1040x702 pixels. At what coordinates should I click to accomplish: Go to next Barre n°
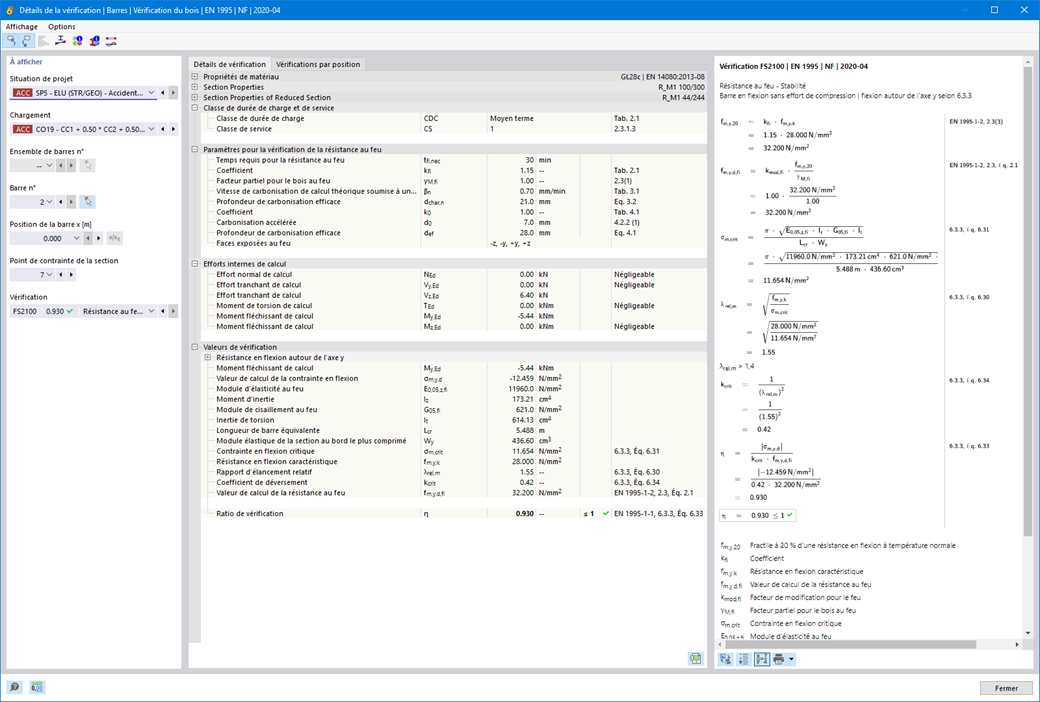pos(71,202)
